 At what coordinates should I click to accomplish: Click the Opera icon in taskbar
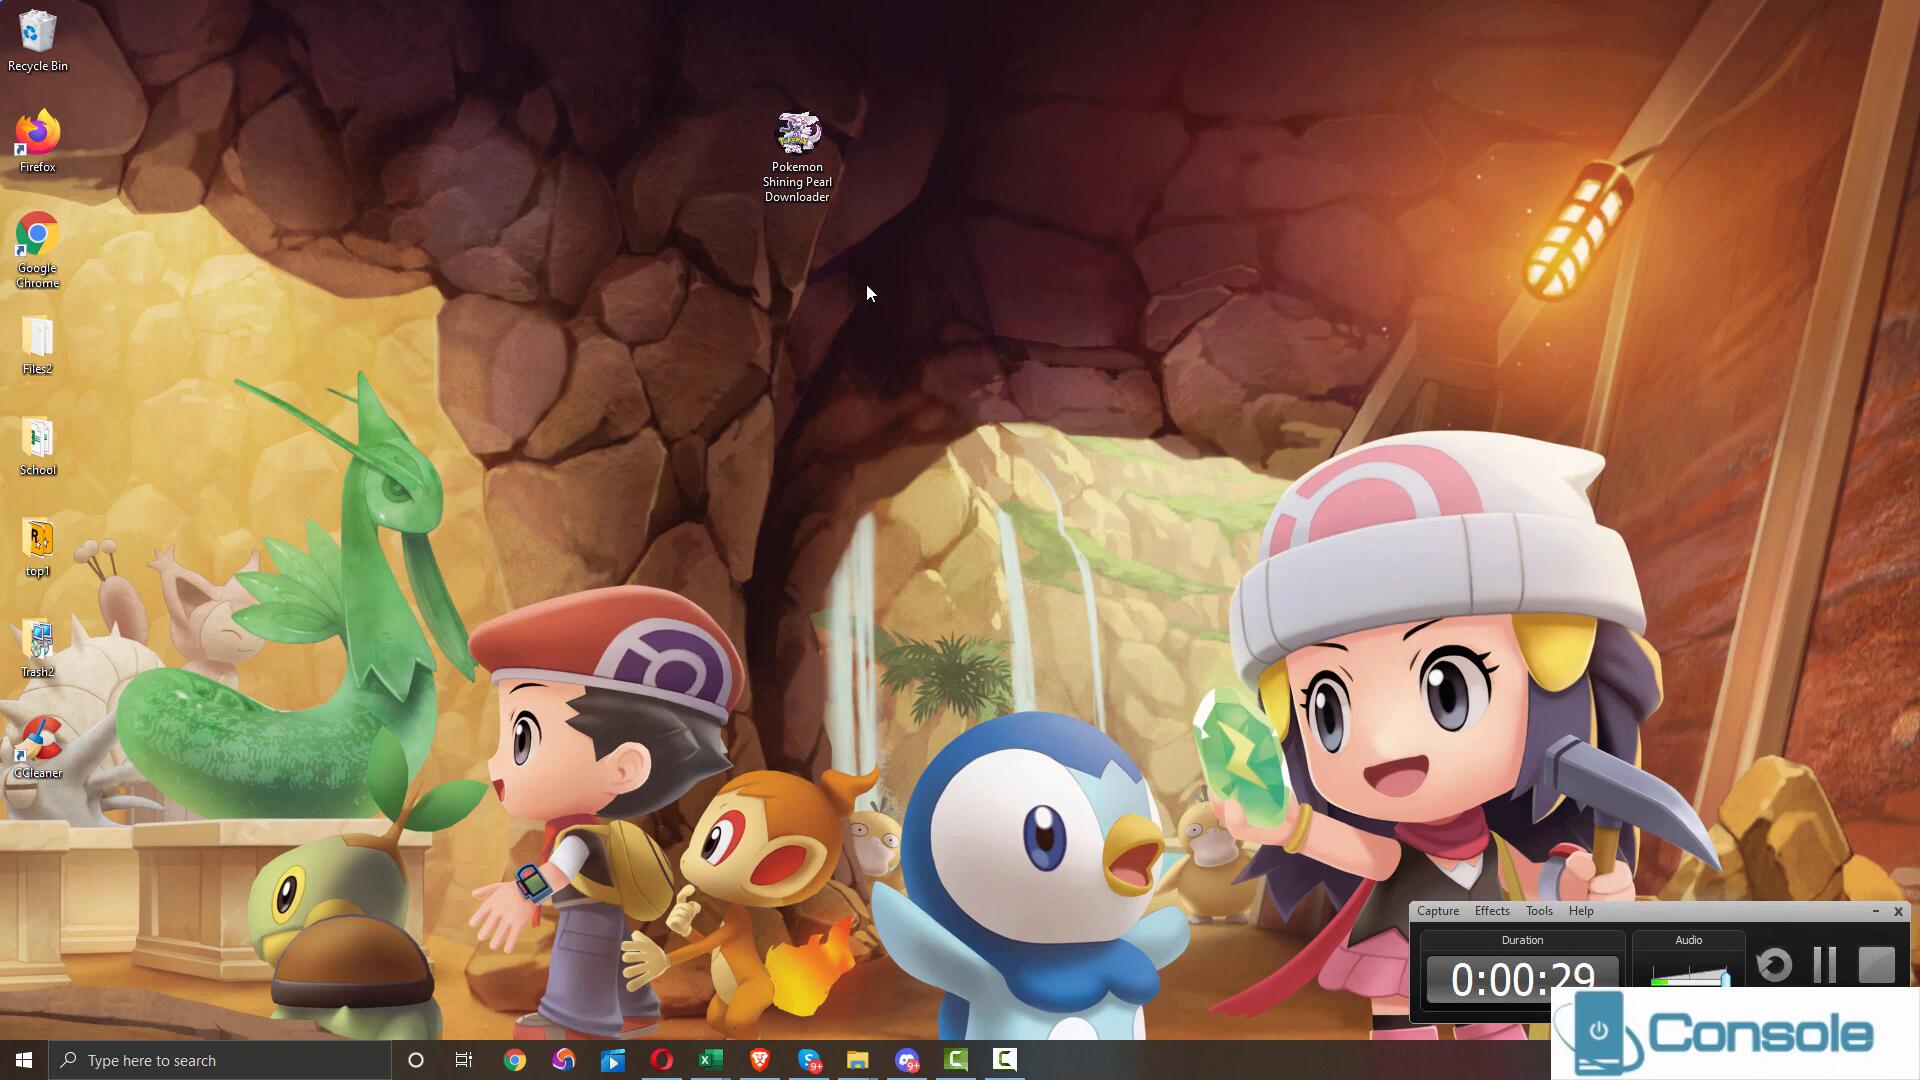click(661, 1060)
